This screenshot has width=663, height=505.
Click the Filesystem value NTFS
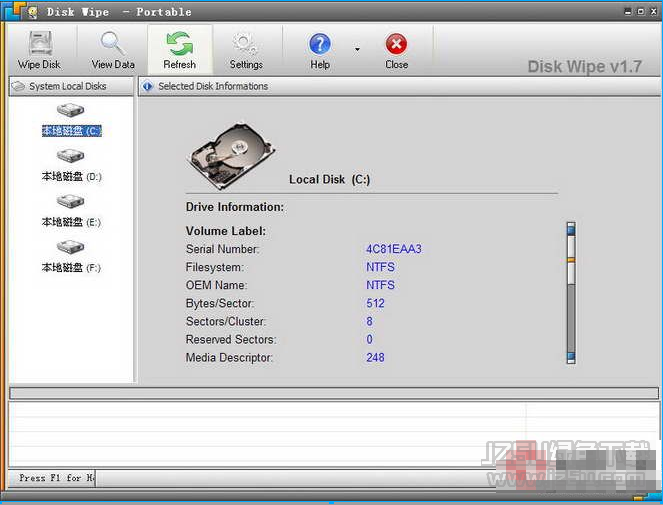380,267
